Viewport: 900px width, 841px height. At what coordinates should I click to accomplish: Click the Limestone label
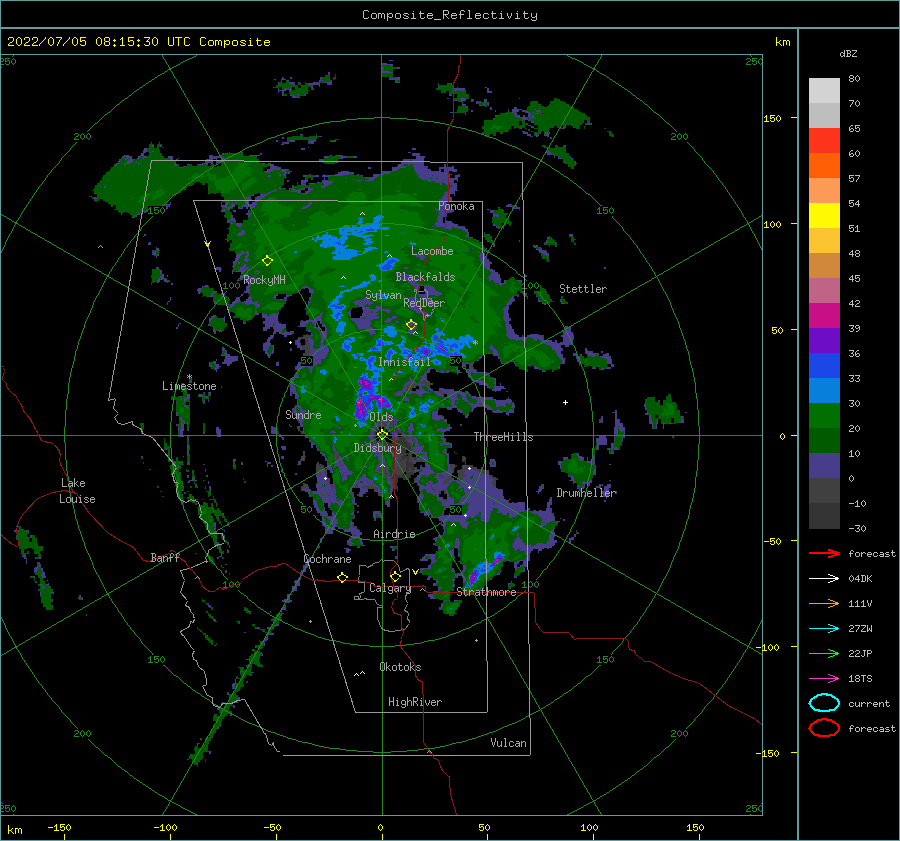pos(189,386)
